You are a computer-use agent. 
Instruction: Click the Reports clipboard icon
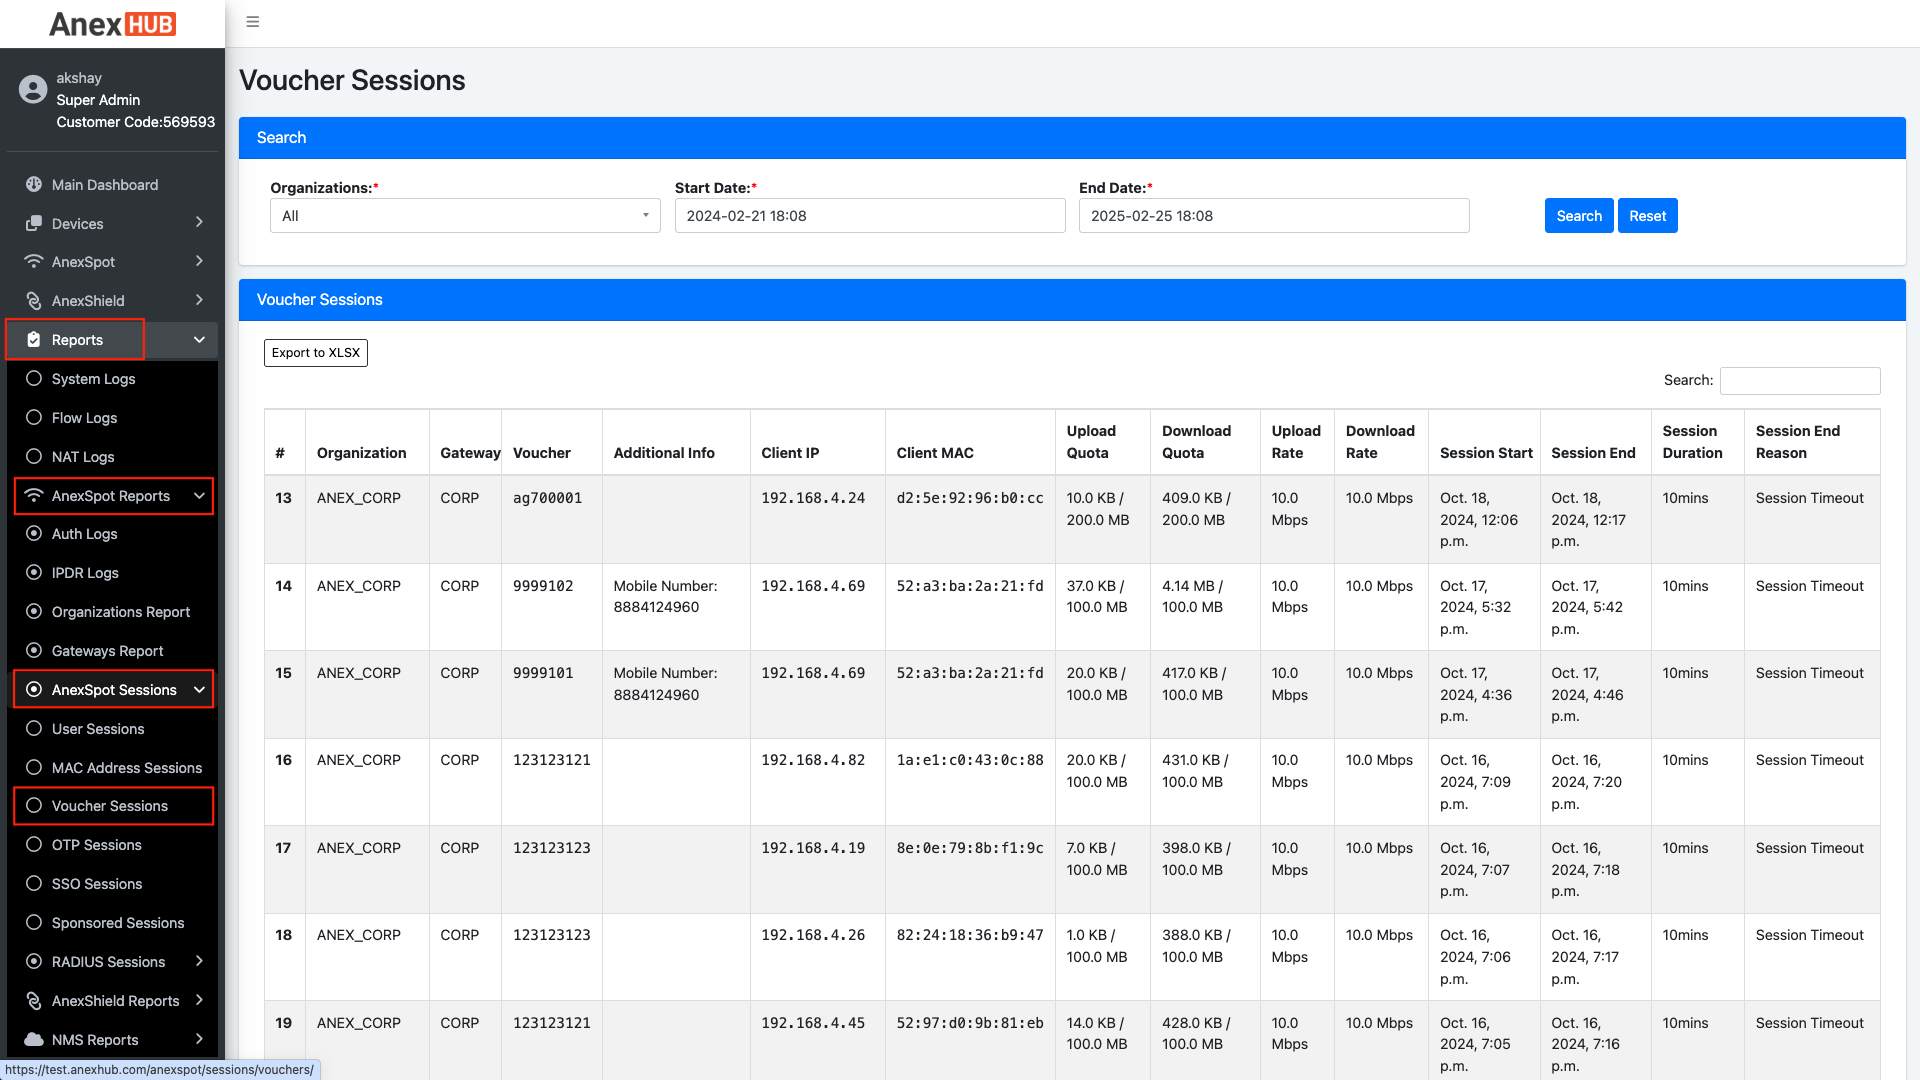click(33, 339)
